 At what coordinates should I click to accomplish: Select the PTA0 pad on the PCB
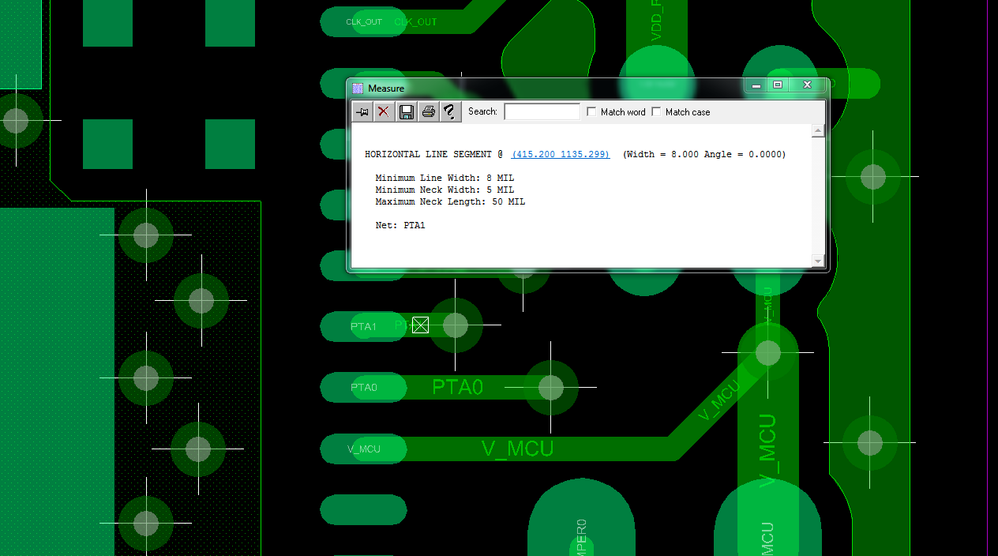tap(363, 387)
